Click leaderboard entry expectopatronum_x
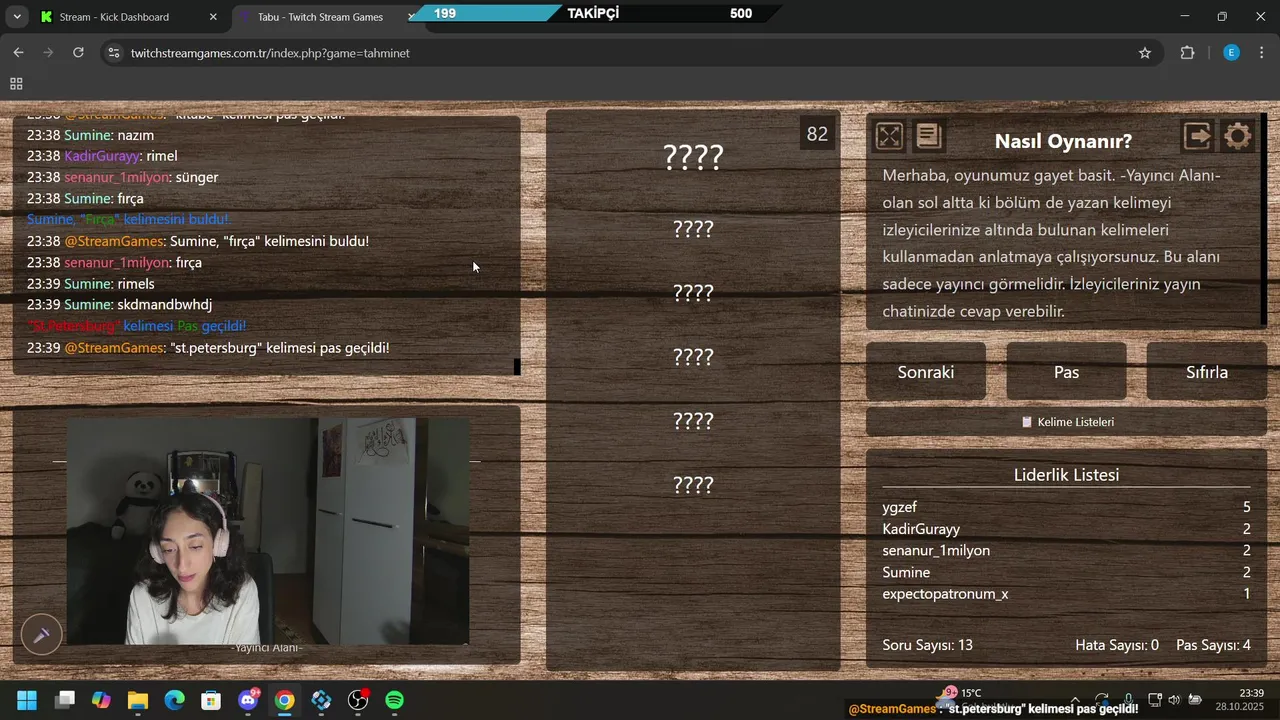This screenshot has height=720, width=1280. [945, 594]
